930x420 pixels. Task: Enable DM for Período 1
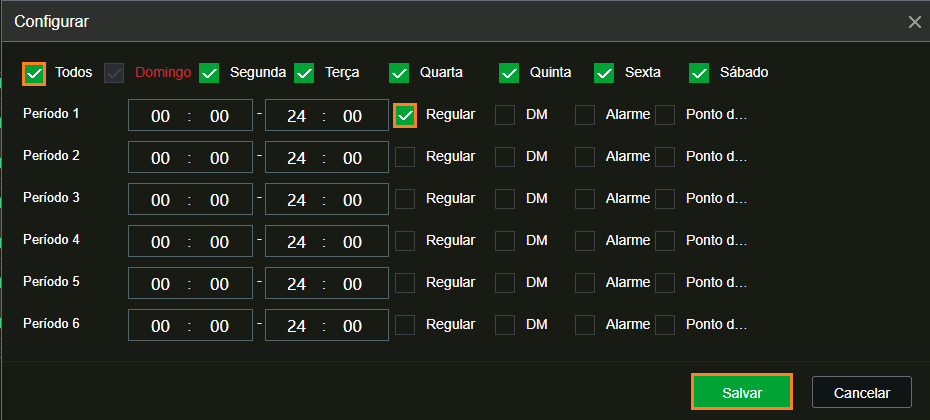tap(505, 115)
